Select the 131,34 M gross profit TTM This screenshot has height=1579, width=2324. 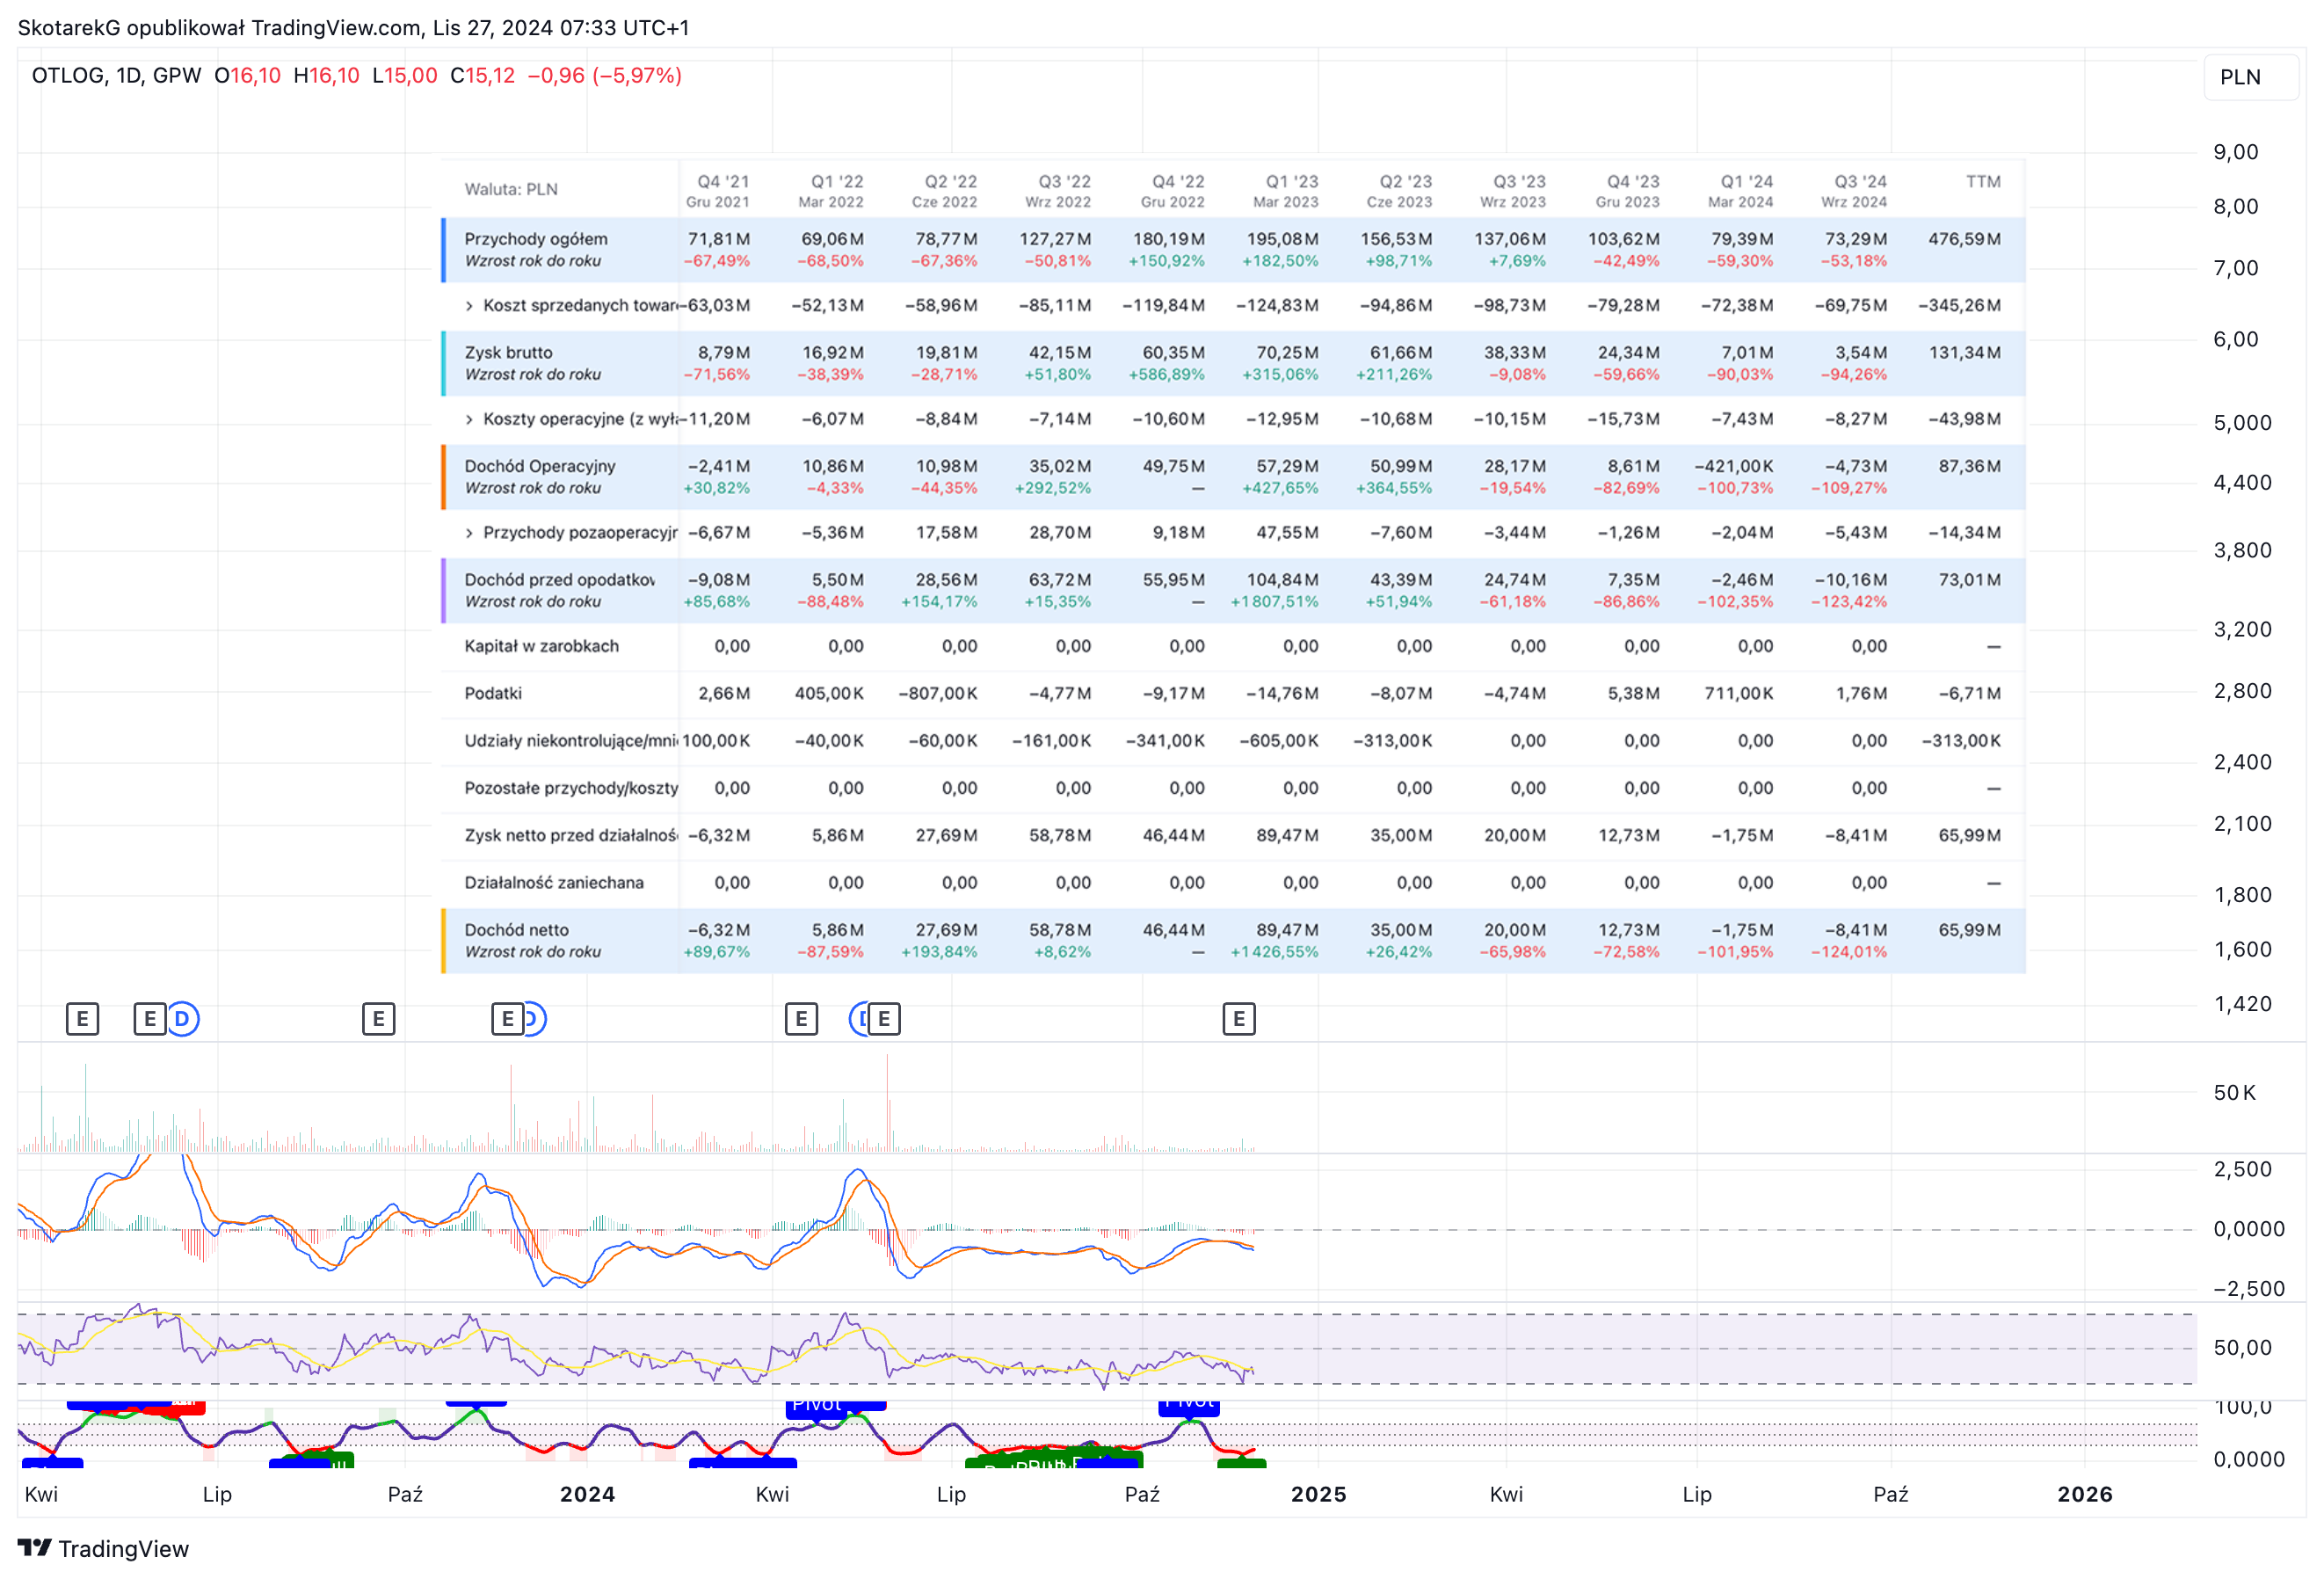coord(1964,353)
